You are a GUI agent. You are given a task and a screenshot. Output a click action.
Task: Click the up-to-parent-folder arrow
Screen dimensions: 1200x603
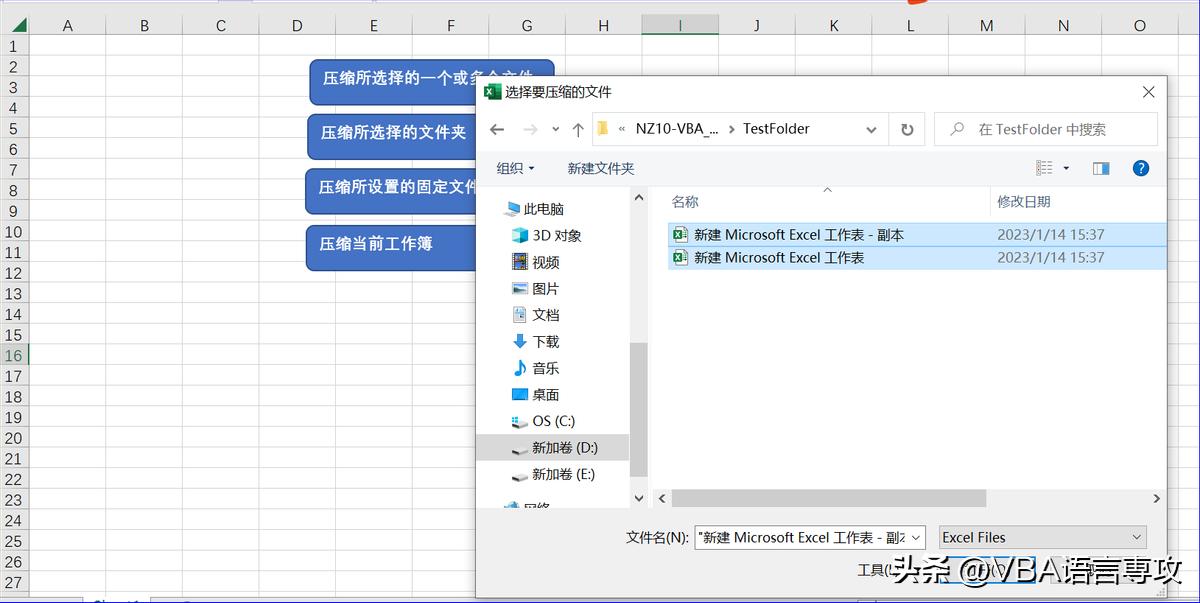point(578,129)
